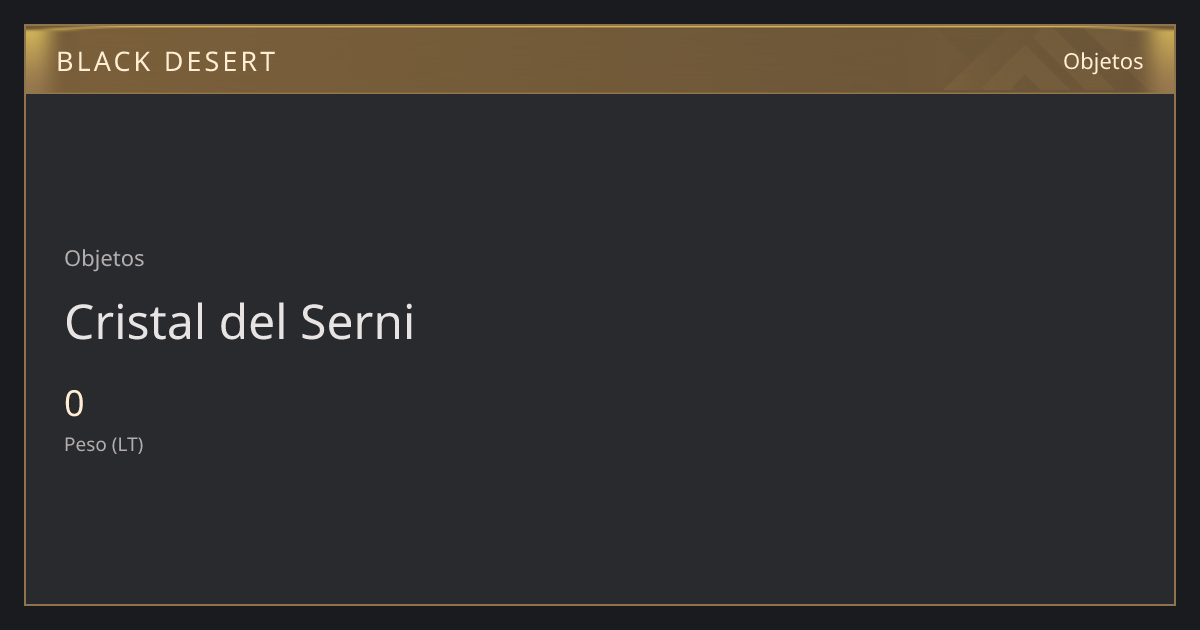Click the gold border line below the card
The image size is (1200, 630).
pyautogui.click(x=600, y=604)
